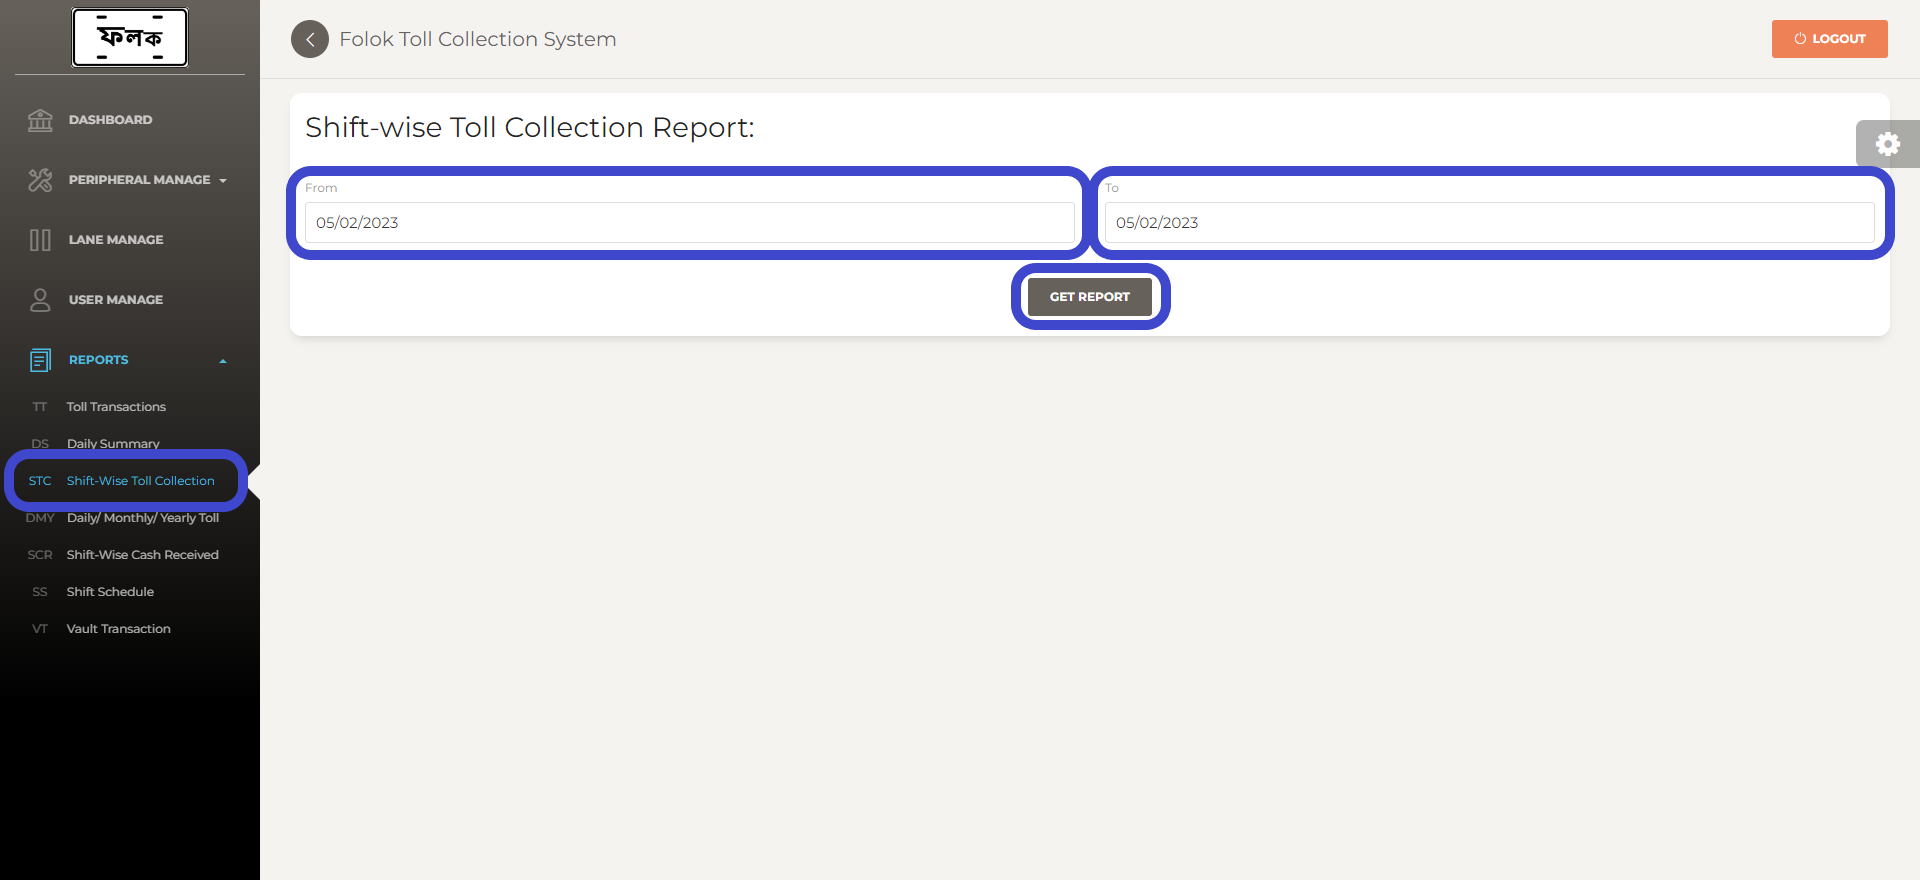Click the Folok logo in the sidebar
The width and height of the screenshot is (1920, 880).
130,38
